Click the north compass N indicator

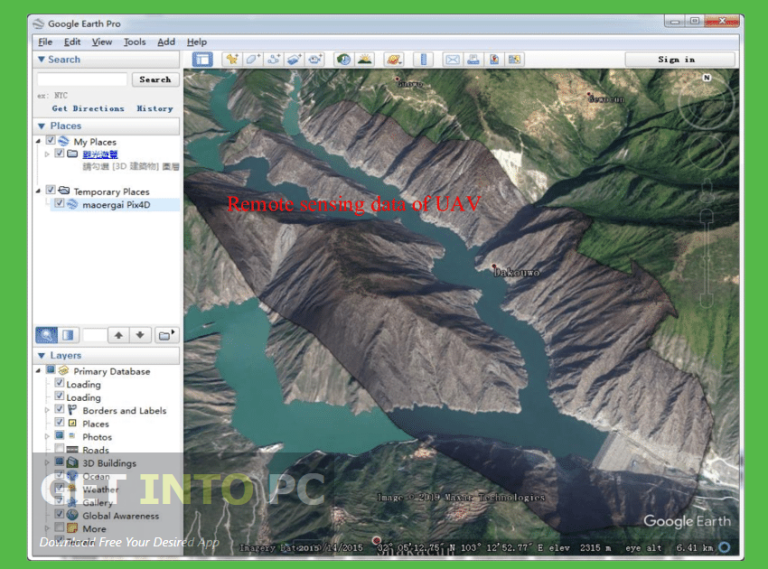(x=707, y=78)
